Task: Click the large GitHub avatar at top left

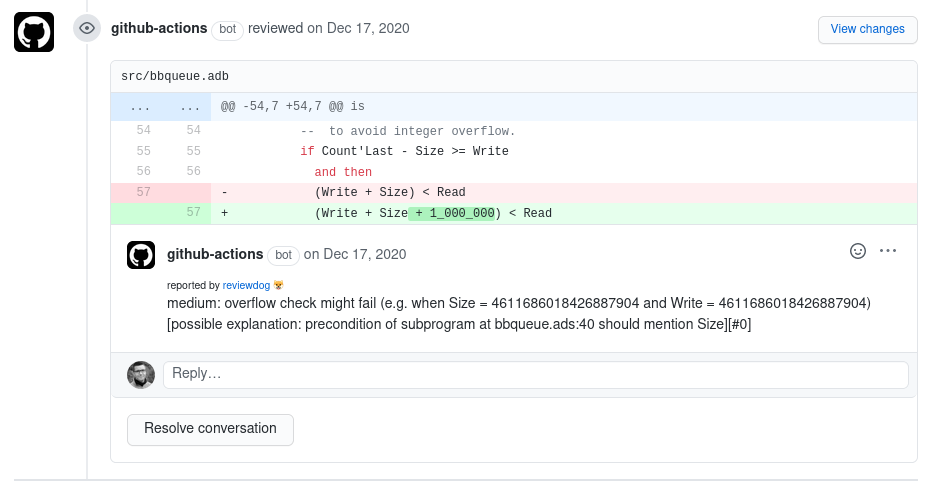Action: 34,33
